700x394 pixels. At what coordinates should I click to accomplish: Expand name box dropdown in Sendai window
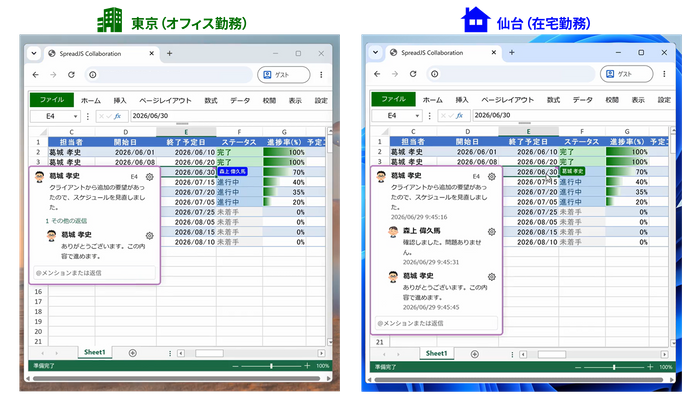417,116
